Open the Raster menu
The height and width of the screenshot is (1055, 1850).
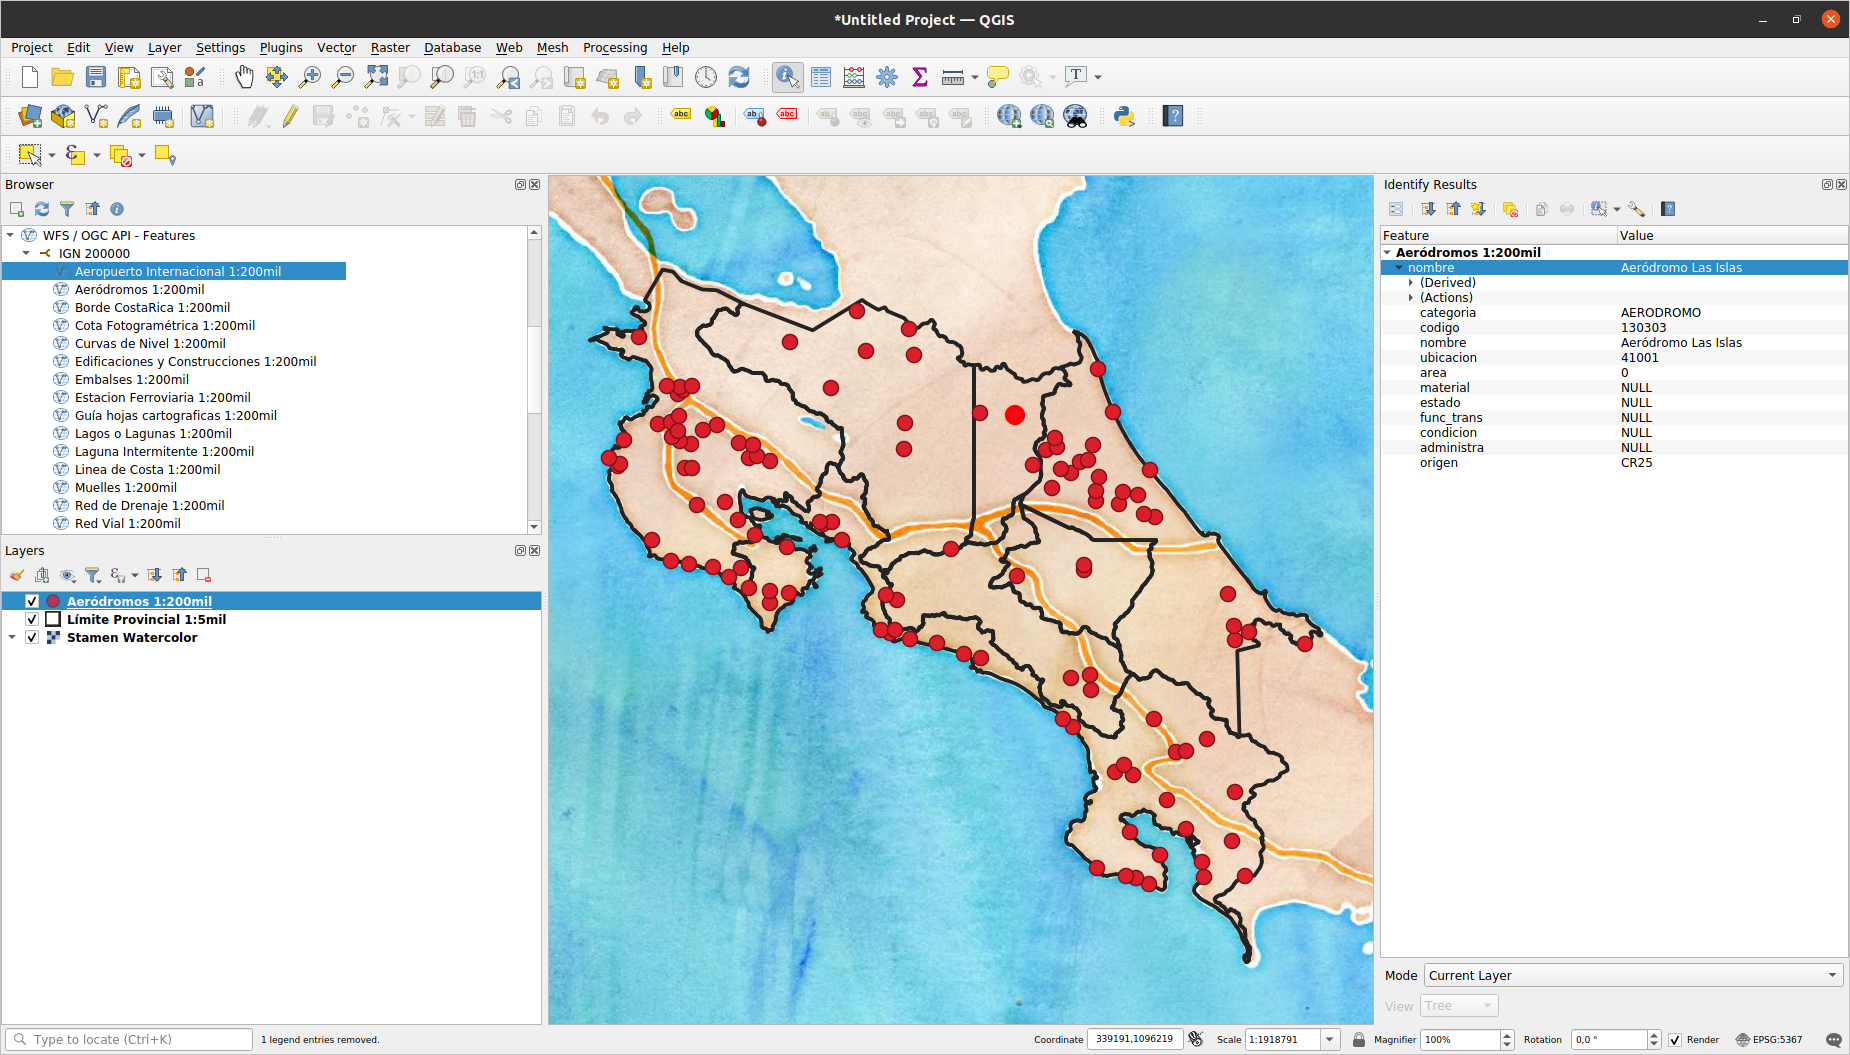390,47
